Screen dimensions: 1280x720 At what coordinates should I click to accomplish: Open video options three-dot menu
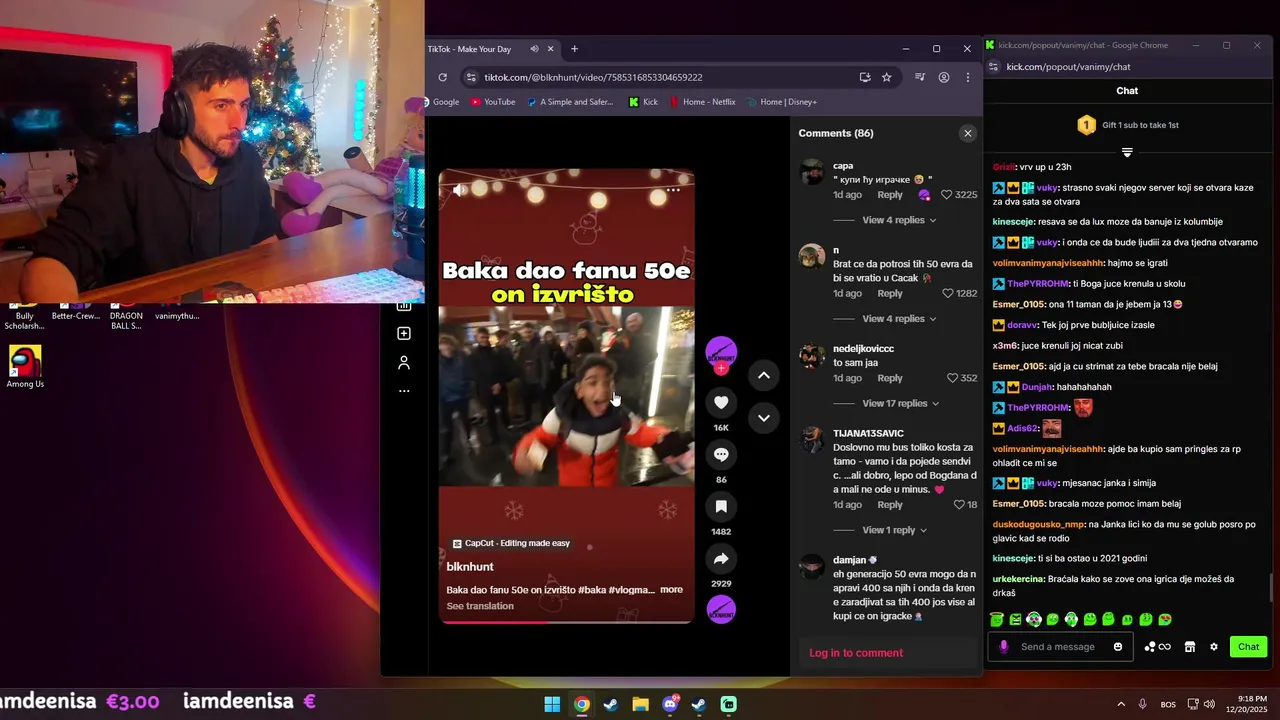tap(673, 189)
